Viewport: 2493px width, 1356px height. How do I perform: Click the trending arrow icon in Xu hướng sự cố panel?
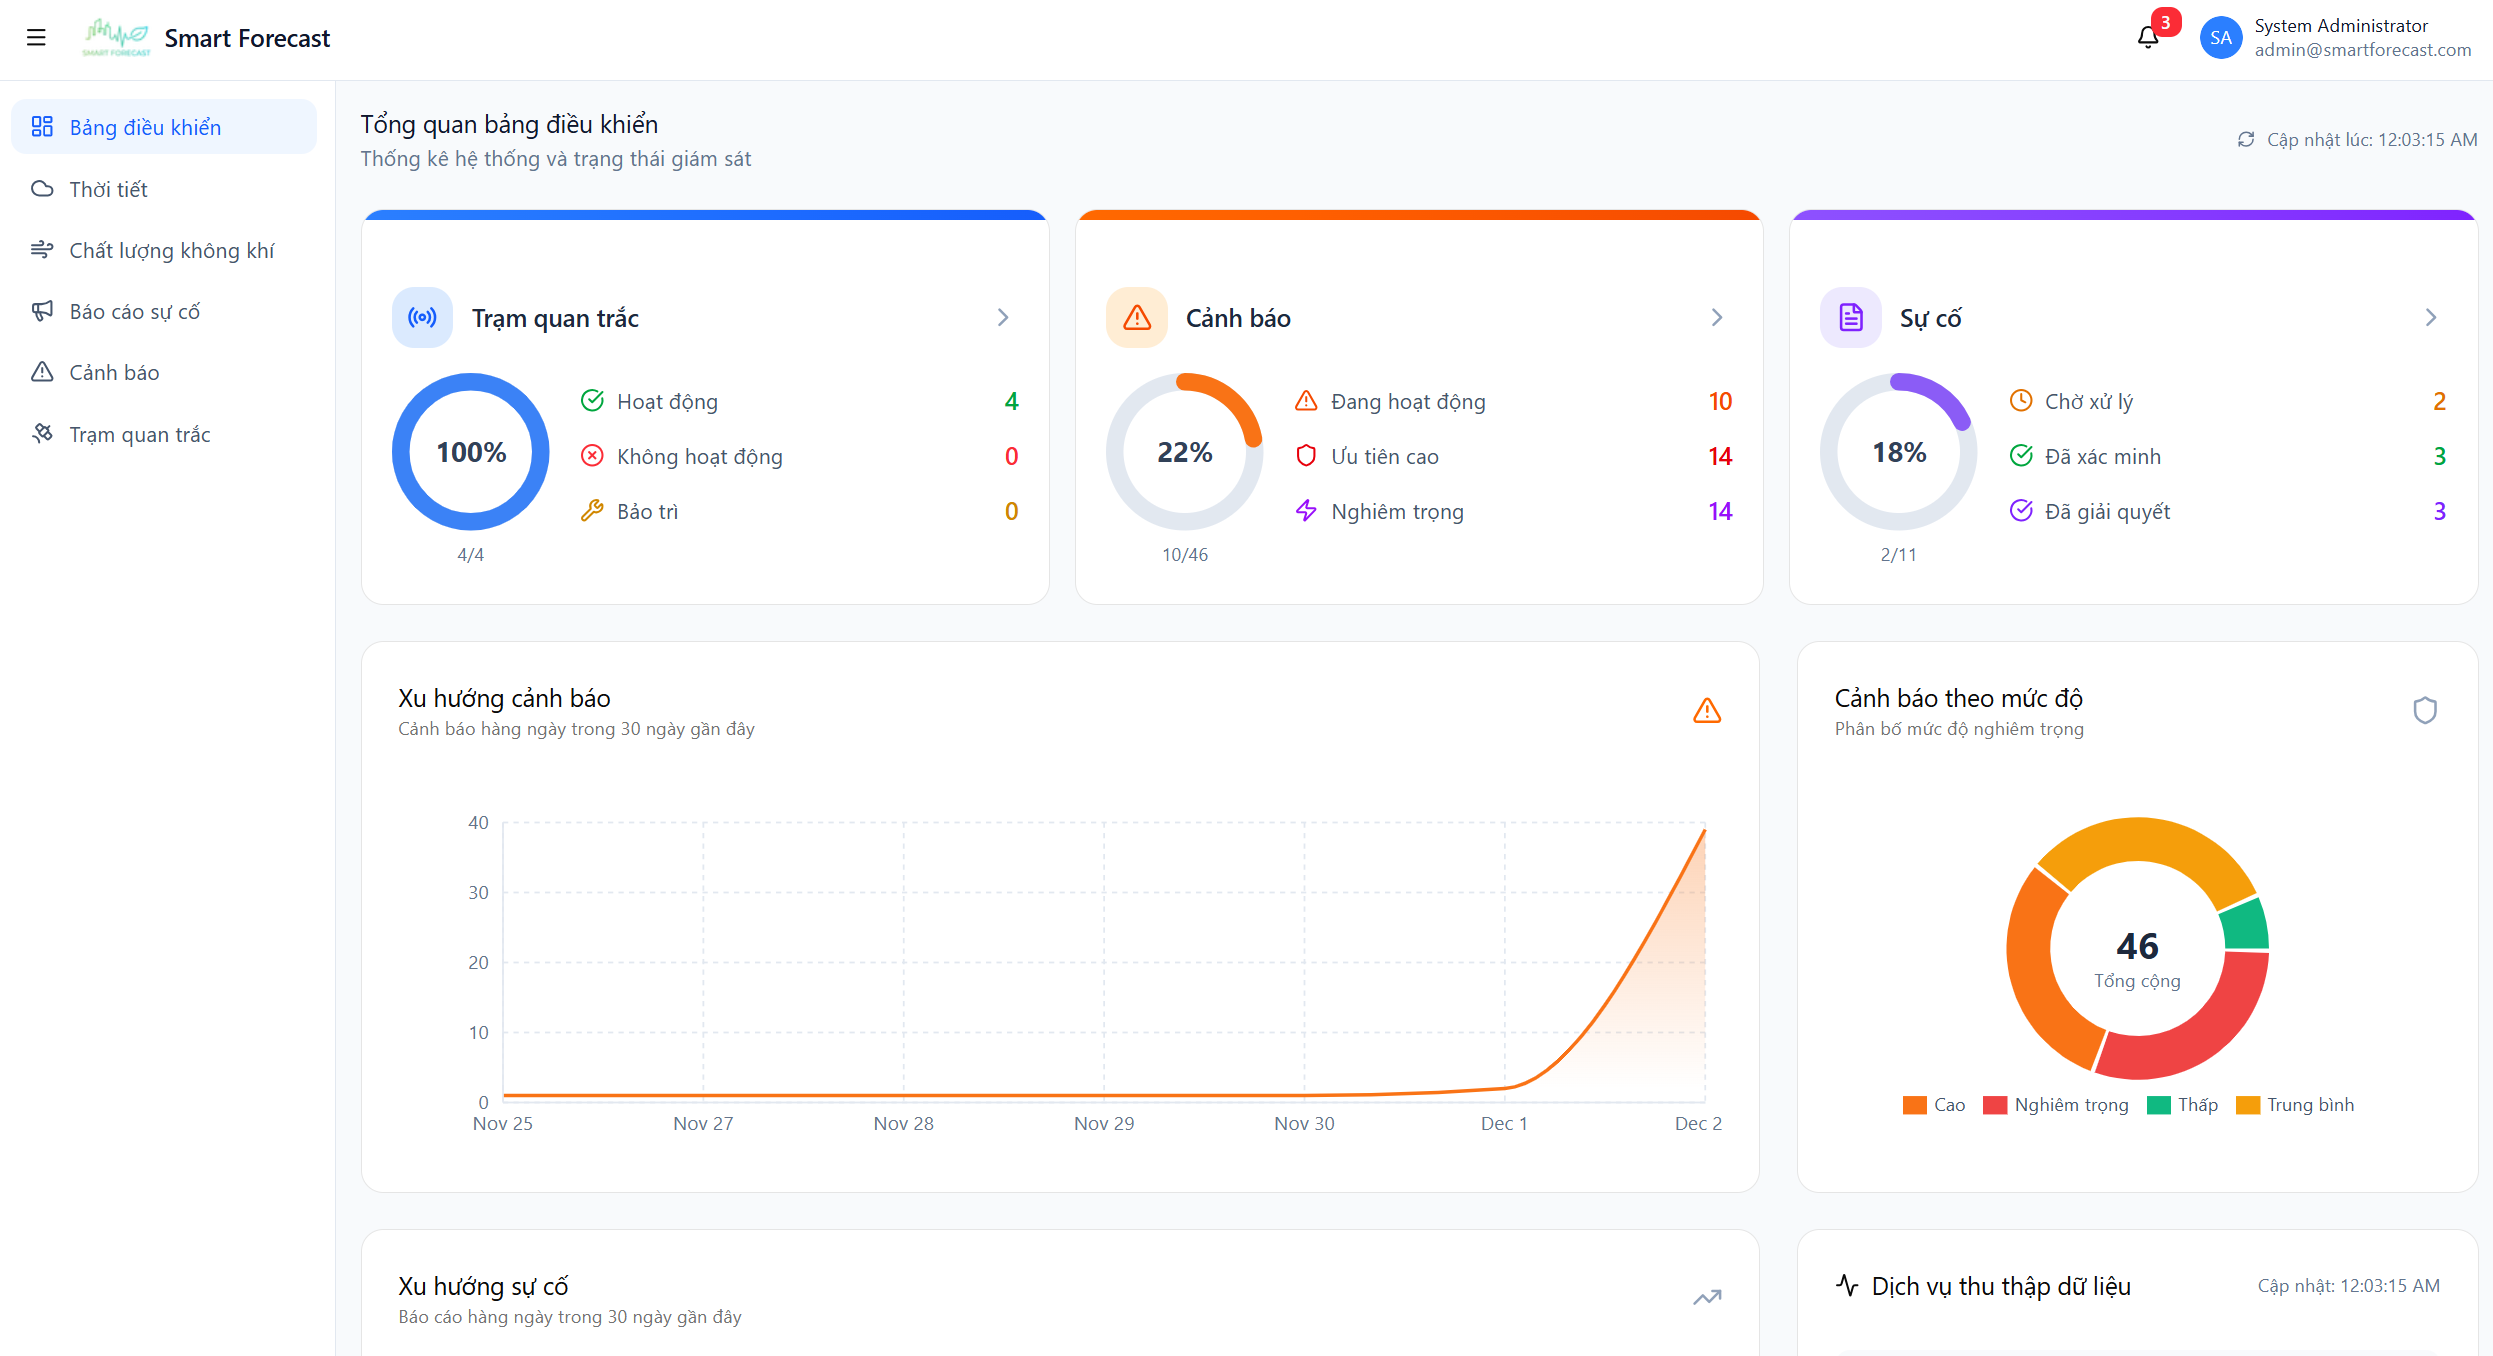[1707, 1297]
